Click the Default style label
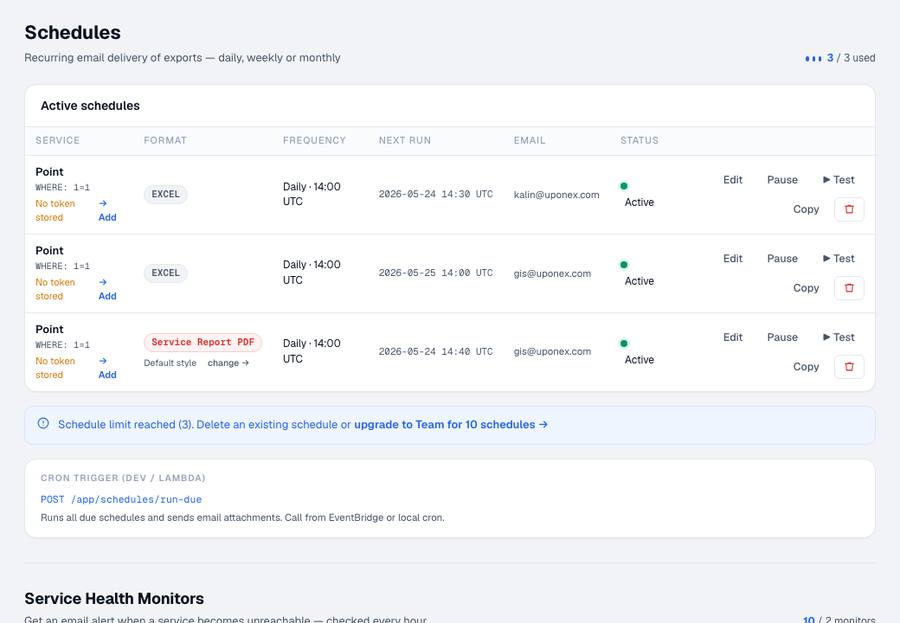Image resolution: width=900 pixels, height=623 pixels. pyautogui.click(x=170, y=363)
